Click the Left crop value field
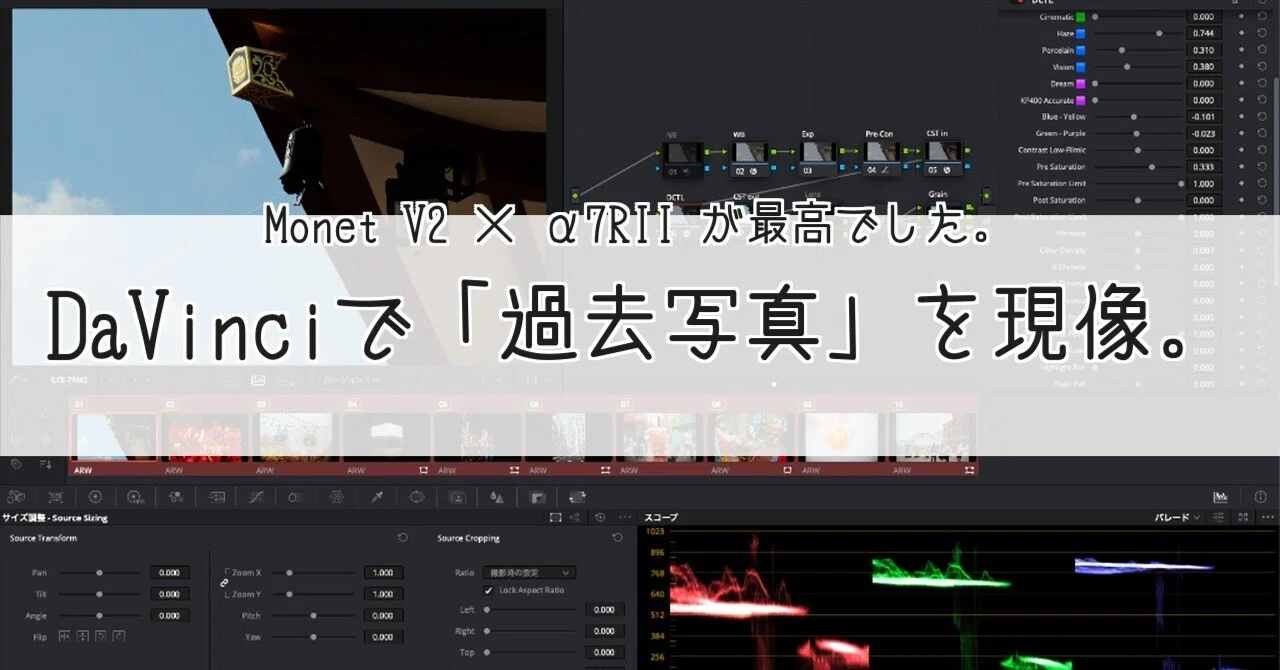 point(605,610)
